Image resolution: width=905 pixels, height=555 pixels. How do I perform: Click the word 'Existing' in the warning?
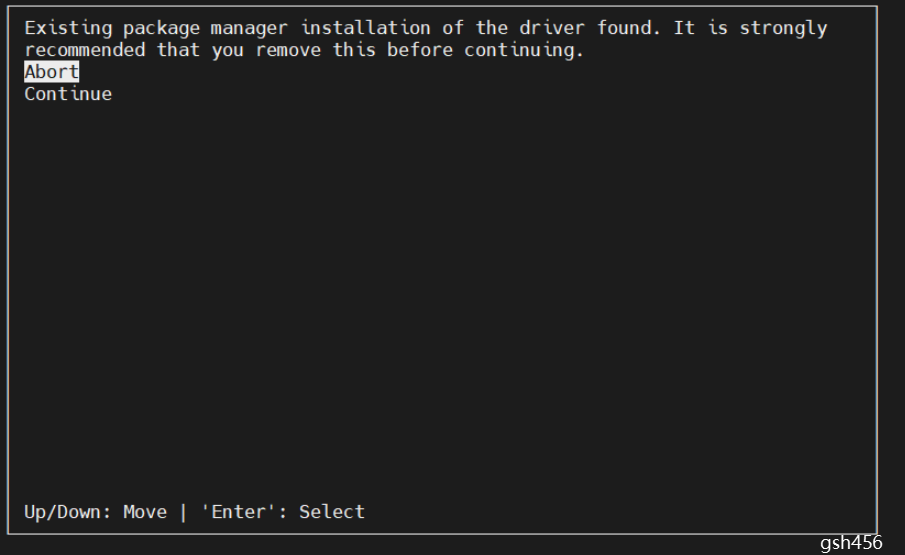[x=68, y=28]
